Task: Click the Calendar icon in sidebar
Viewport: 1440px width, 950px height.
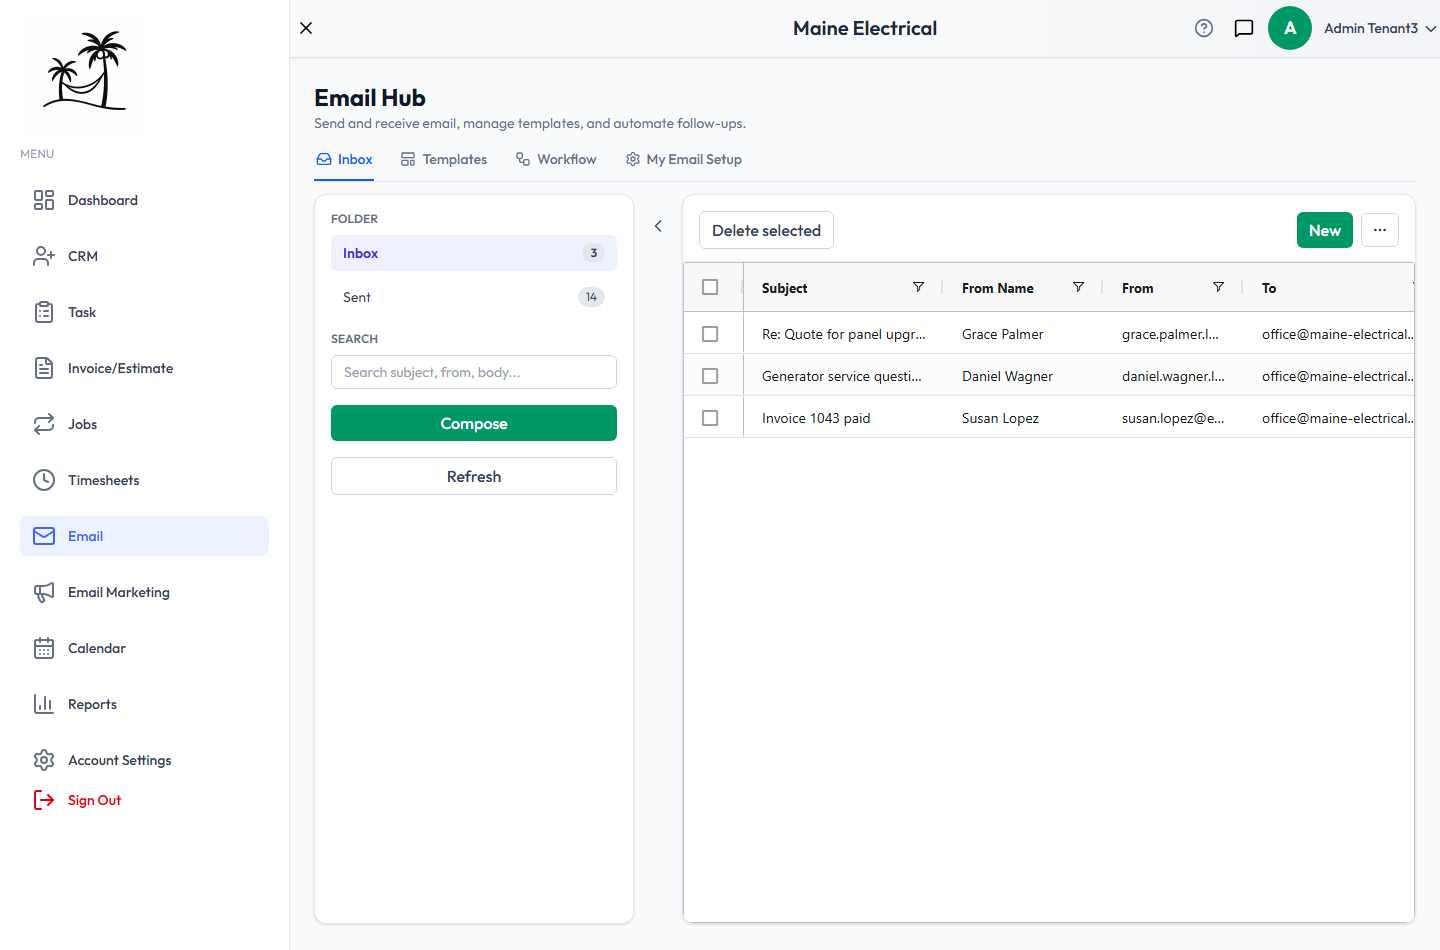Action: (x=44, y=648)
